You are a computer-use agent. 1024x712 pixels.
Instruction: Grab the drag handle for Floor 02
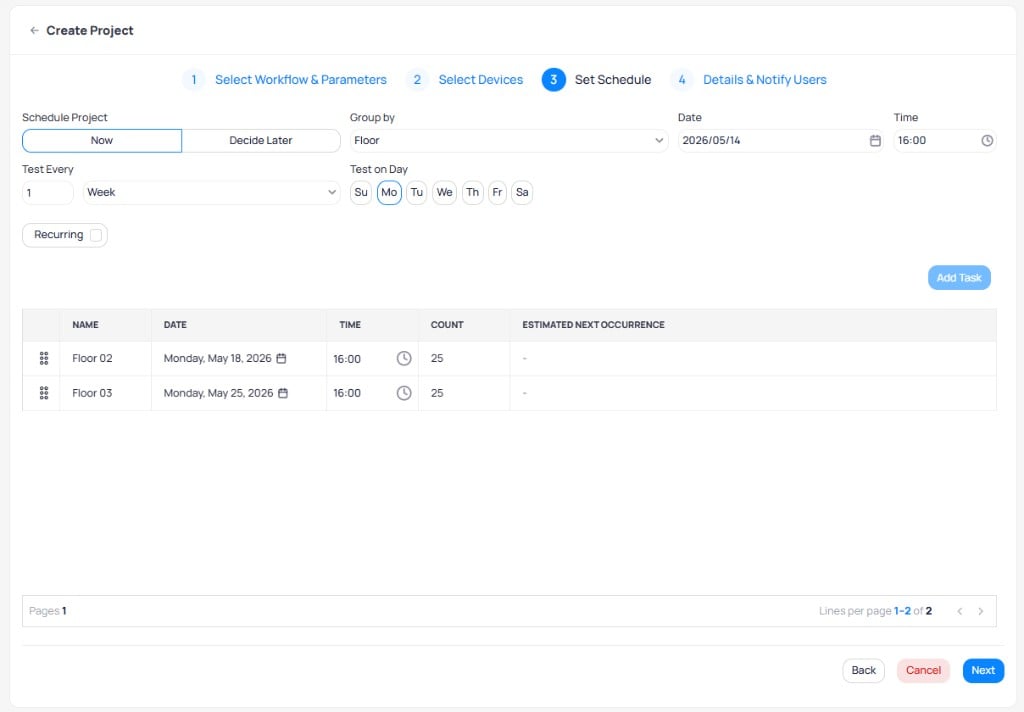click(x=44, y=359)
